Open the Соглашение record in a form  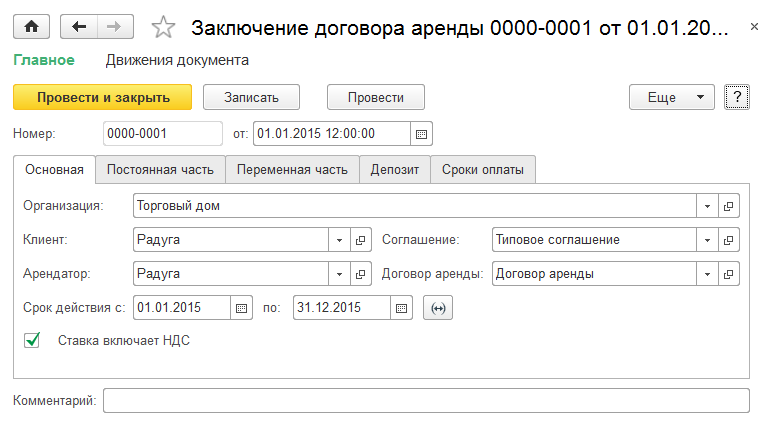[728, 240]
